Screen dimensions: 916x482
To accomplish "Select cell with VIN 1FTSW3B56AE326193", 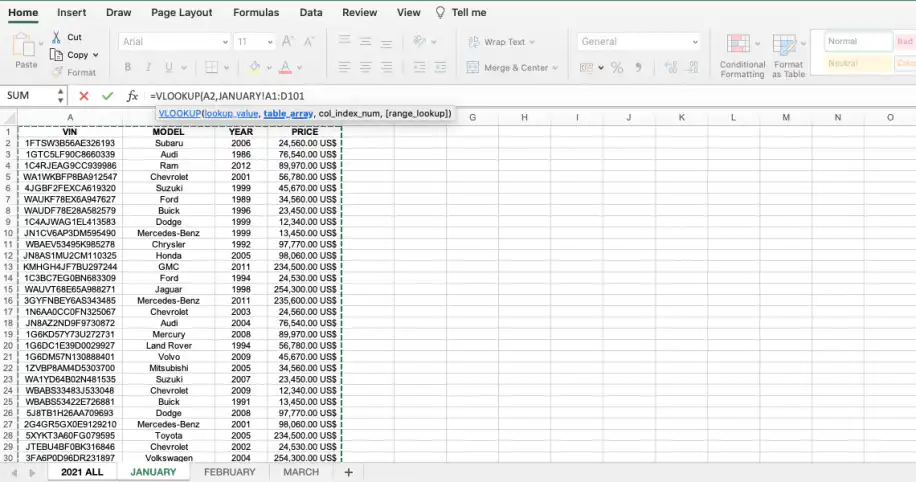I will (x=70, y=143).
